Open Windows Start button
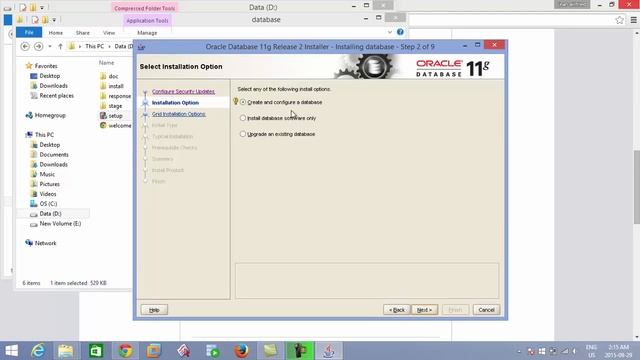Viewport: 640px width, 360px height. 11,351
